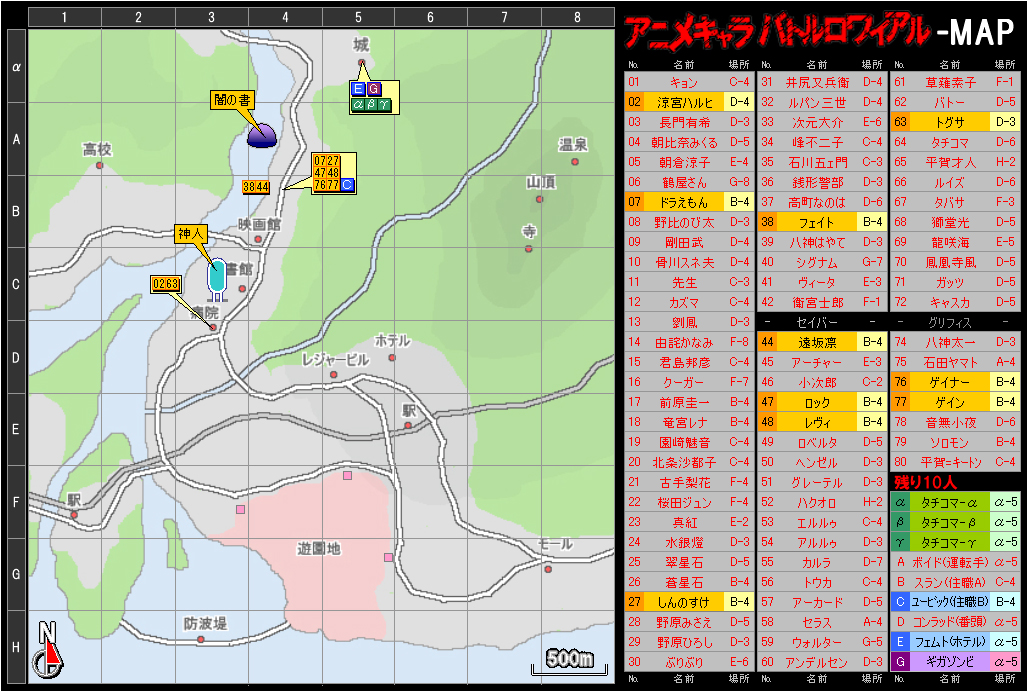Click the コンラッド(番頭) legend row
Screen dimensions: 1027x691
click(955, 622)
